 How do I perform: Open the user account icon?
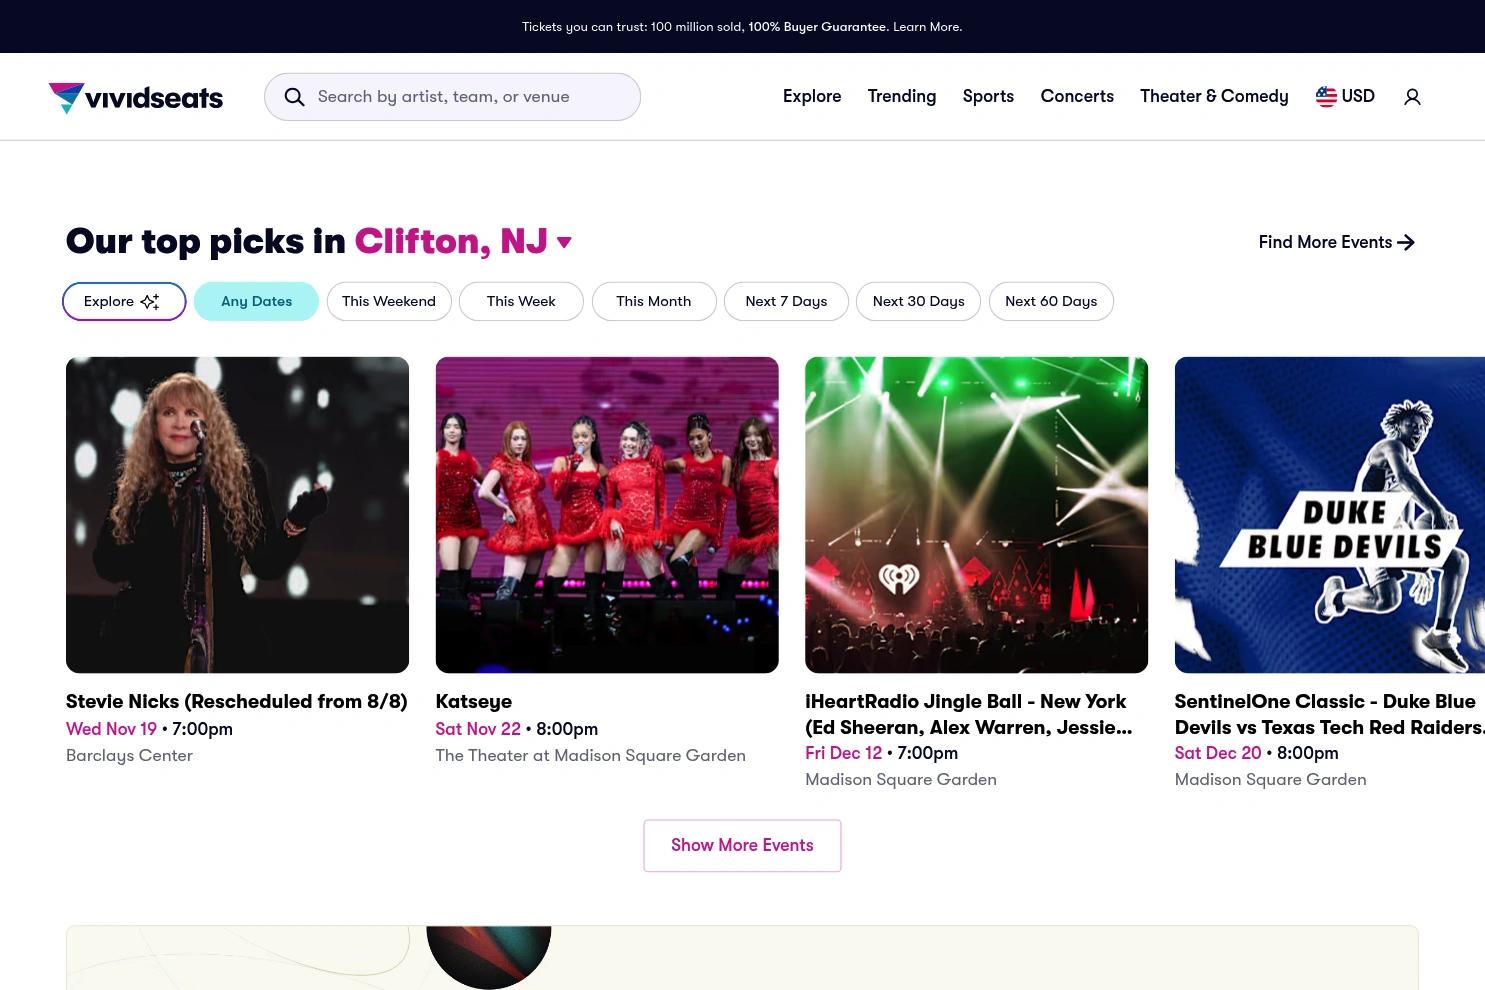(1412, 97)
